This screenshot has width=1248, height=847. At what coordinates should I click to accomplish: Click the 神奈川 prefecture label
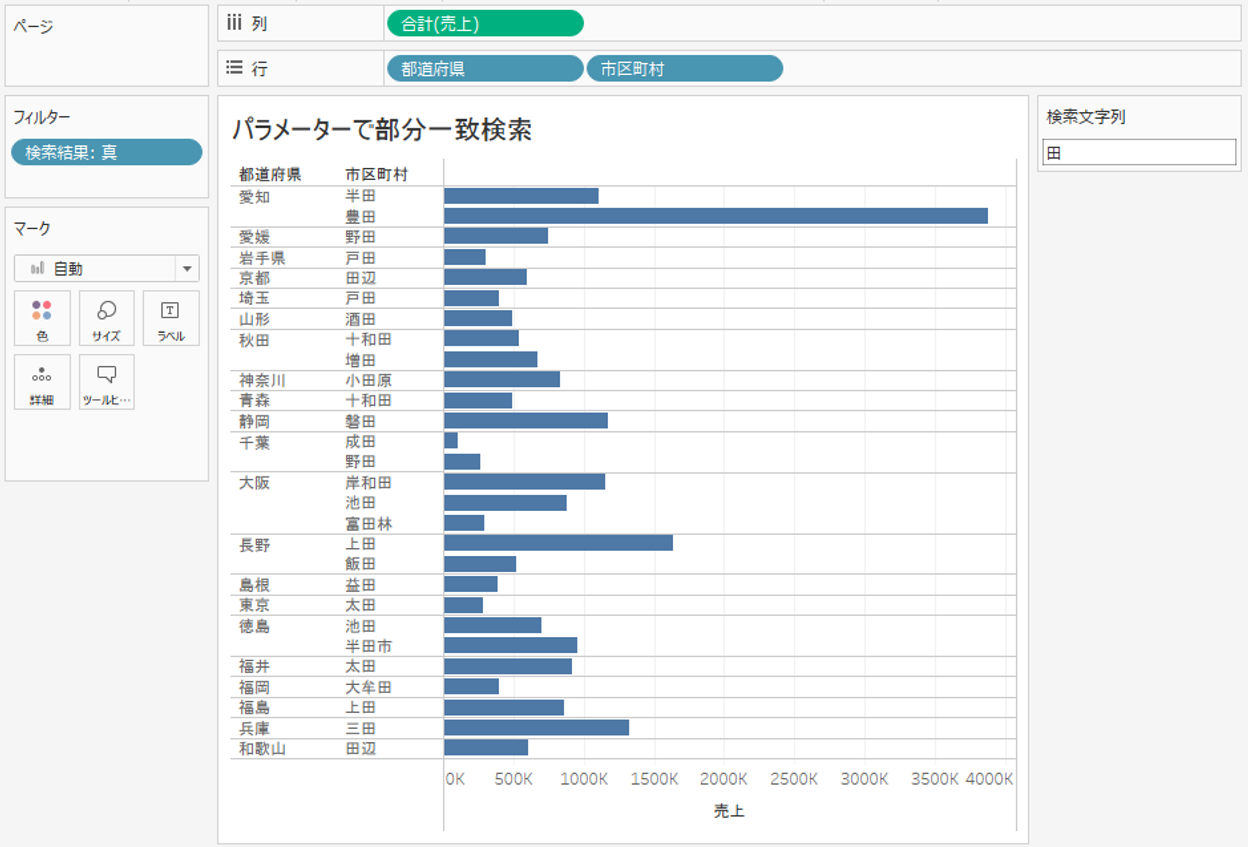pos(262,380)
